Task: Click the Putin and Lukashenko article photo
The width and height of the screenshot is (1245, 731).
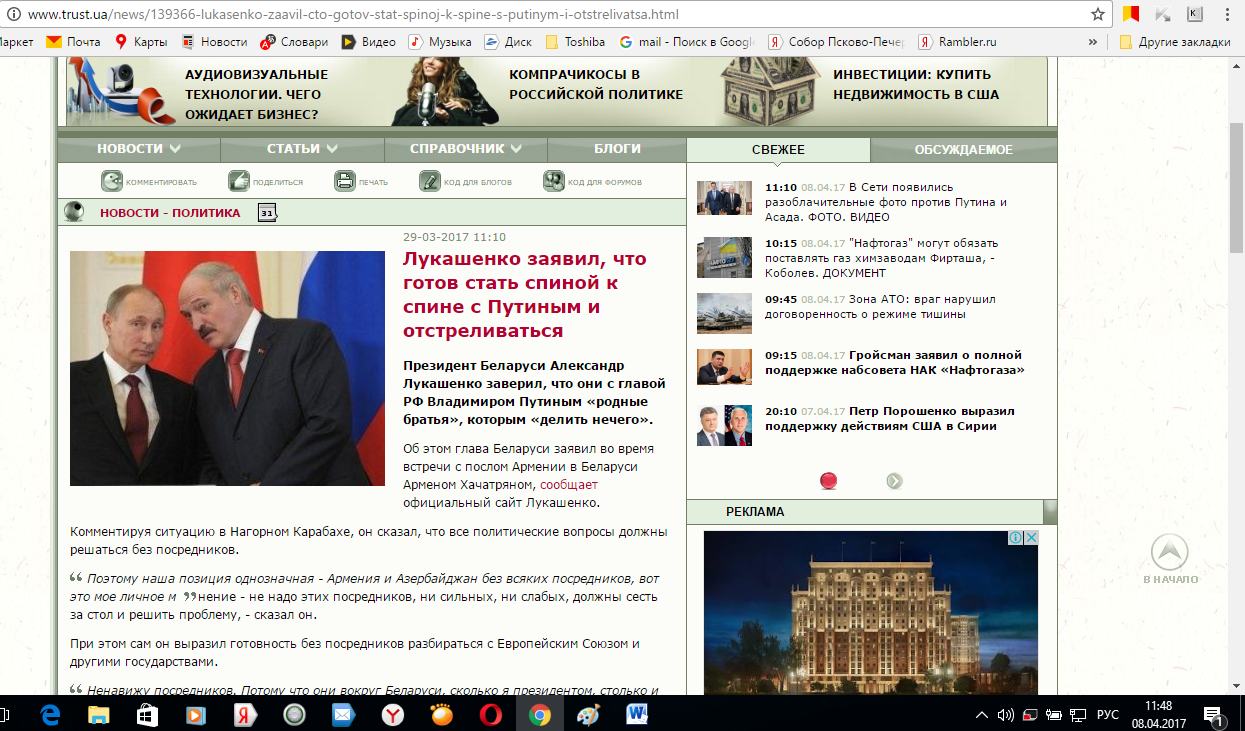Action: (x=227, y=368)
